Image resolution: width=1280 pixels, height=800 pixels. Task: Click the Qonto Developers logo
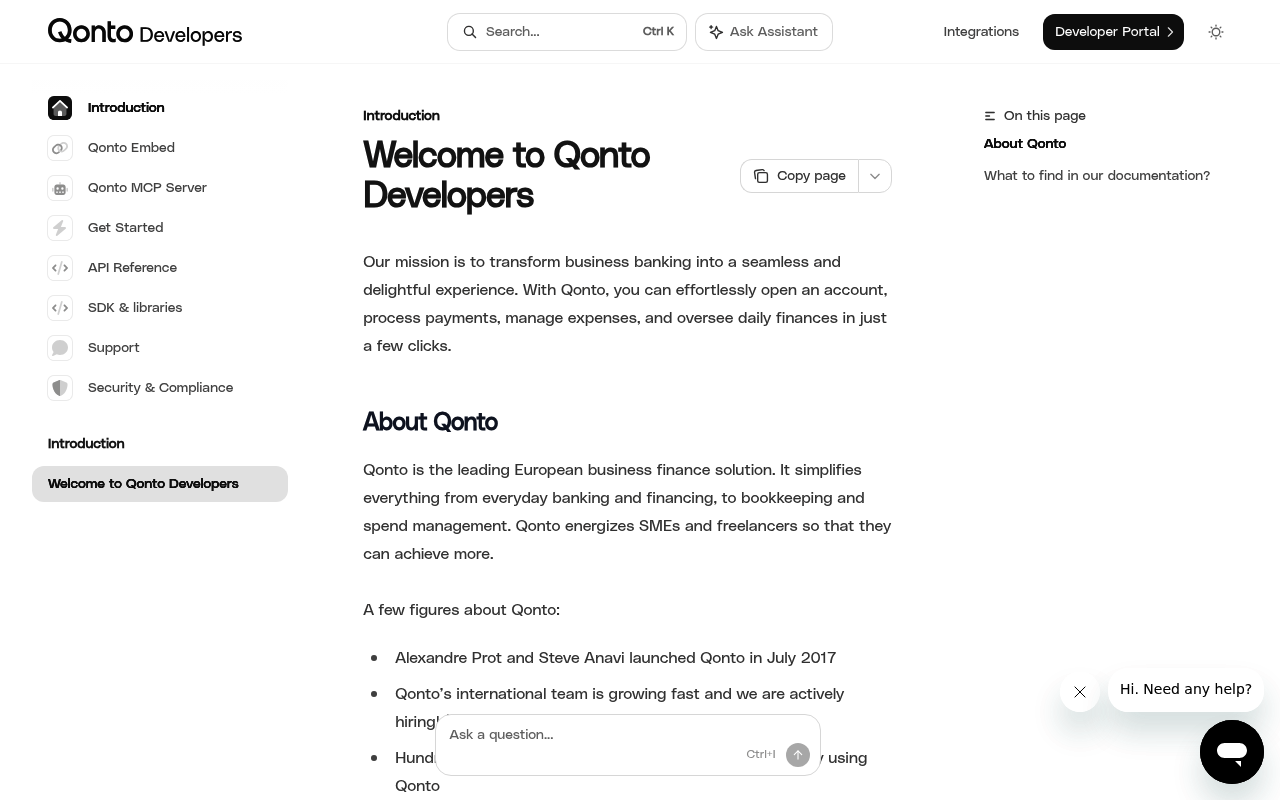(145, 32)
